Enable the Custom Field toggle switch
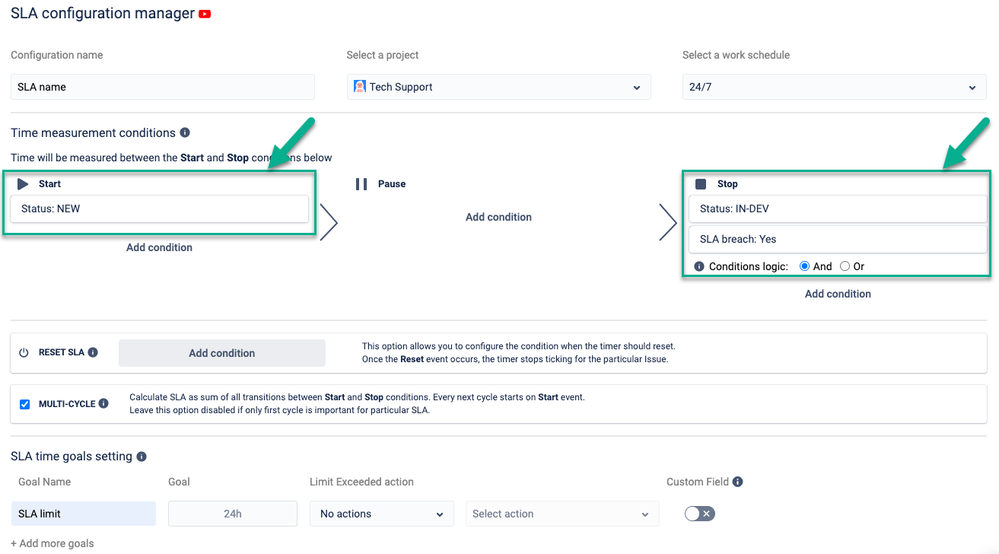Screen dimensions: 999x554 click(x=700, y=514)
